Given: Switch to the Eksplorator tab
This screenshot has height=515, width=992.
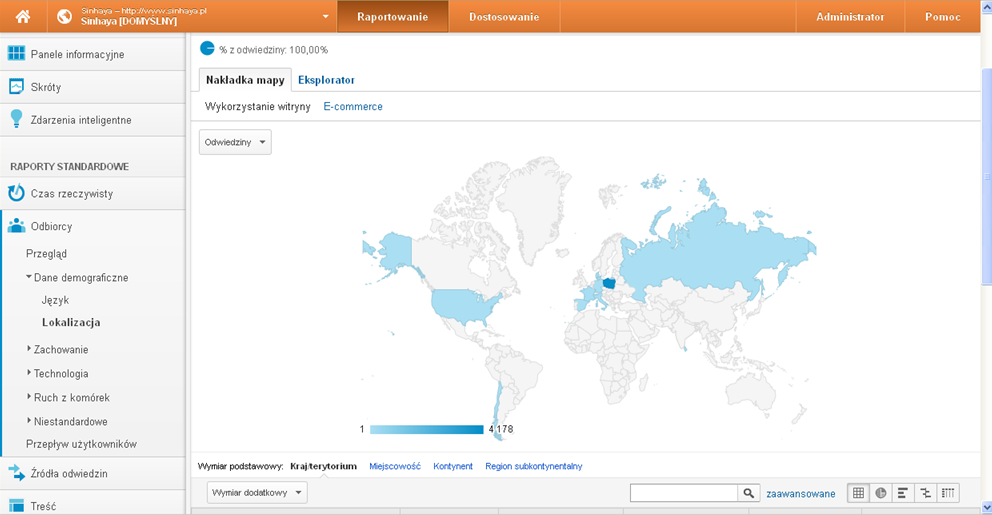Looking at the screenshot, I should [326, 80].
